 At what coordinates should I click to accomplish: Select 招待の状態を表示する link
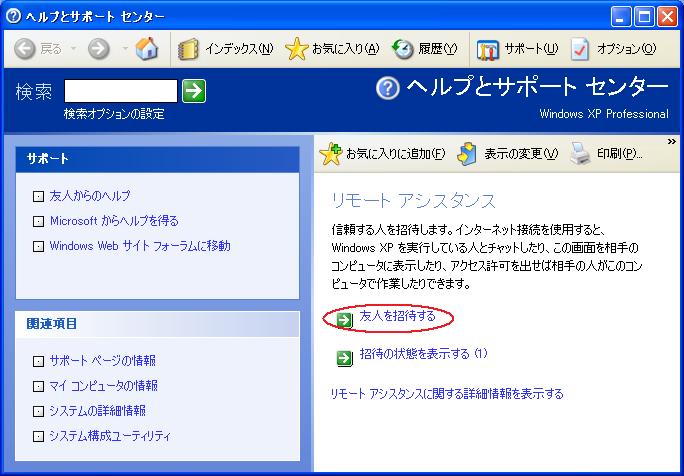422,355
